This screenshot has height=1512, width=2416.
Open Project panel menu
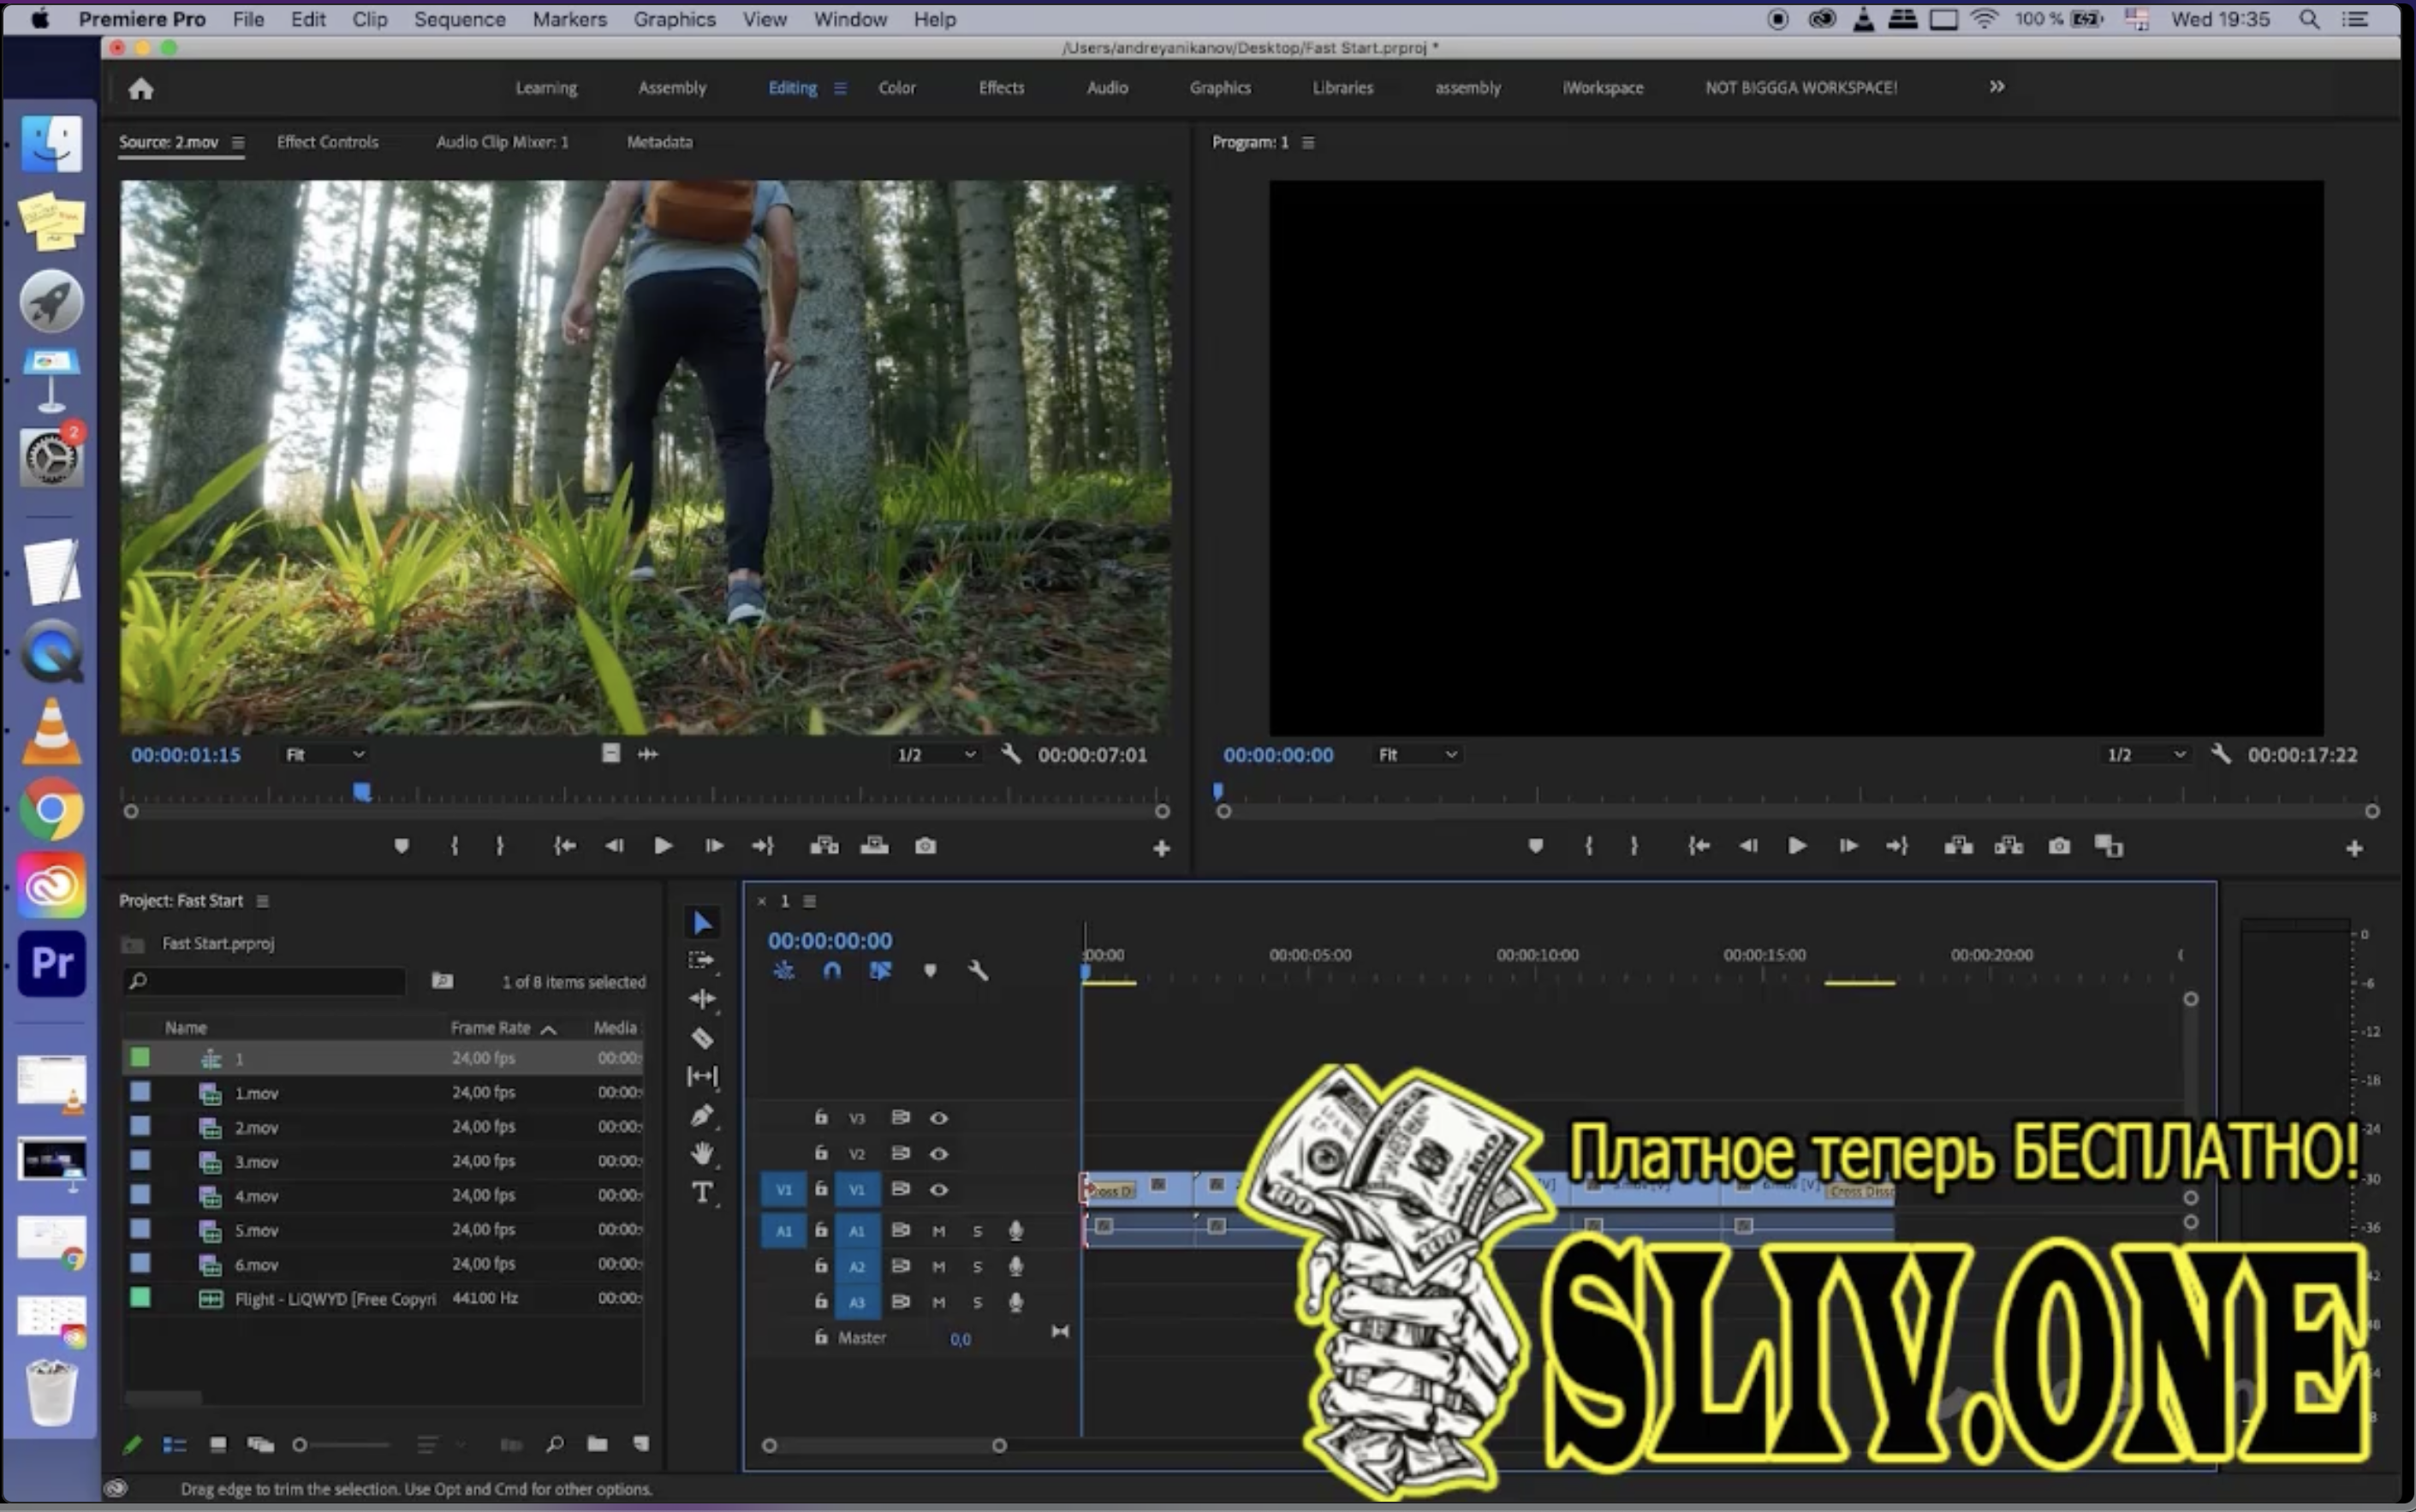(263, 901)
